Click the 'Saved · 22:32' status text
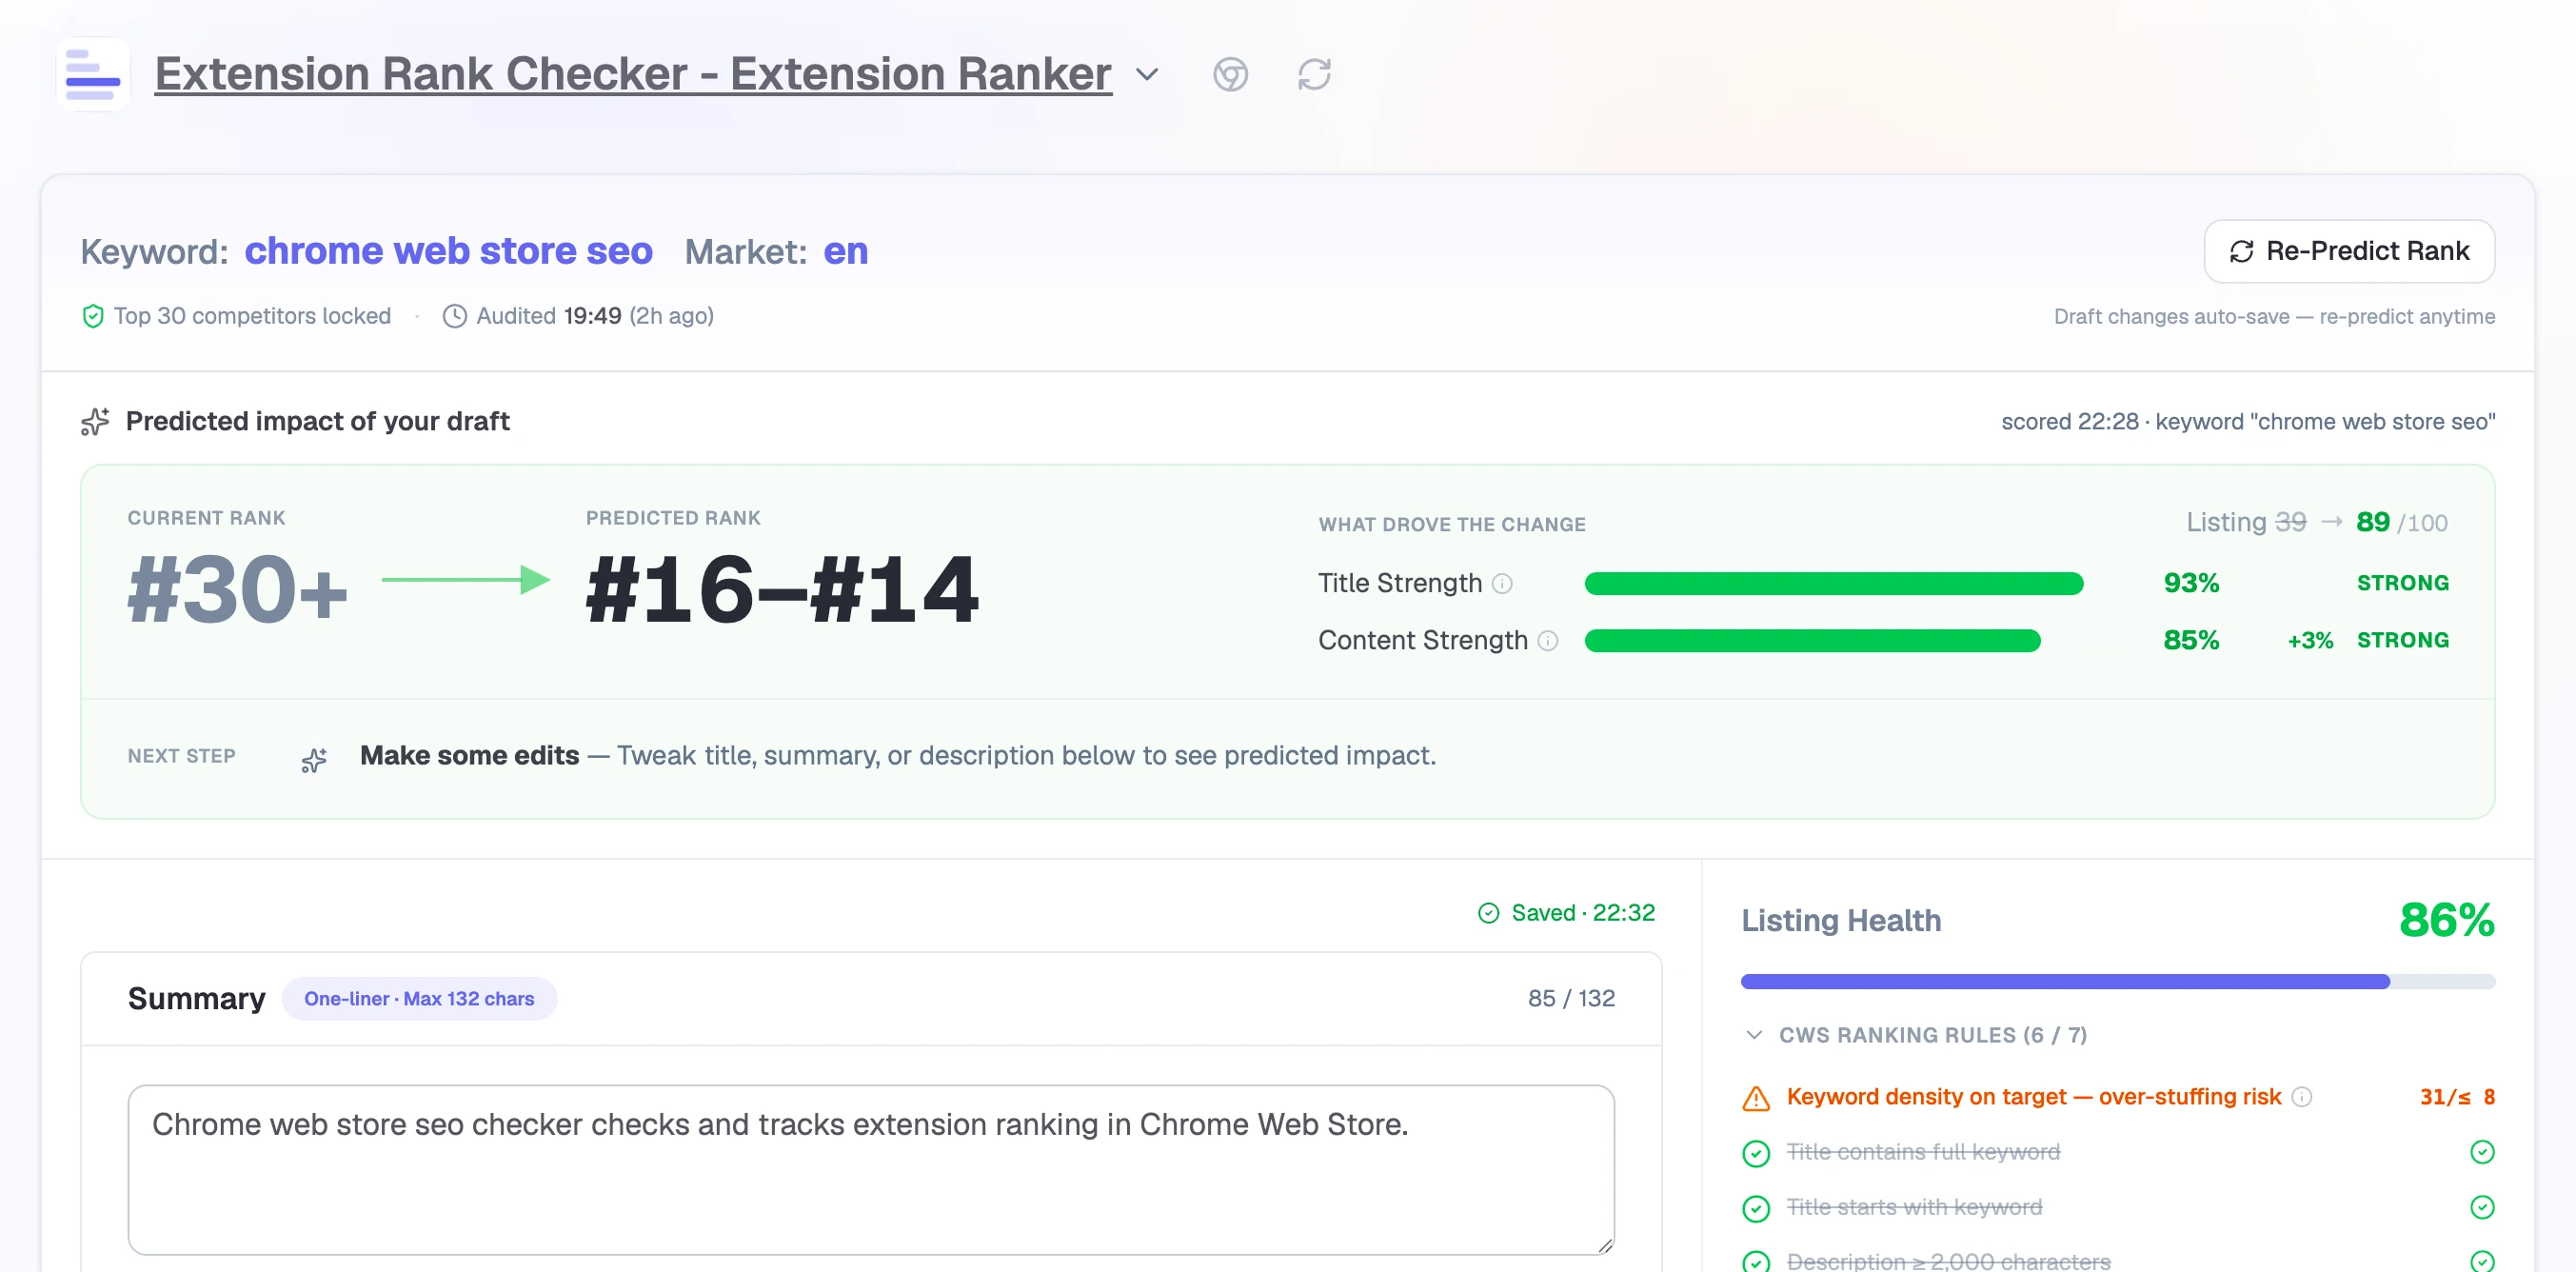 (x=1582, y=913)
